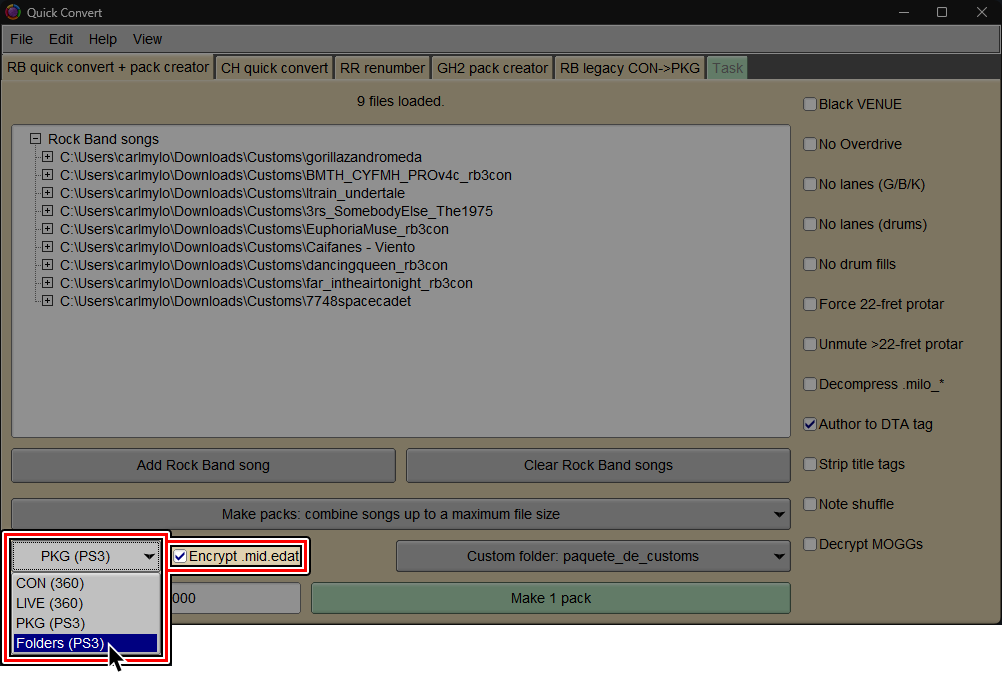This screenshot has height=680, width=1002.
Task: Open the Task tab
Action: coord(727,68)
